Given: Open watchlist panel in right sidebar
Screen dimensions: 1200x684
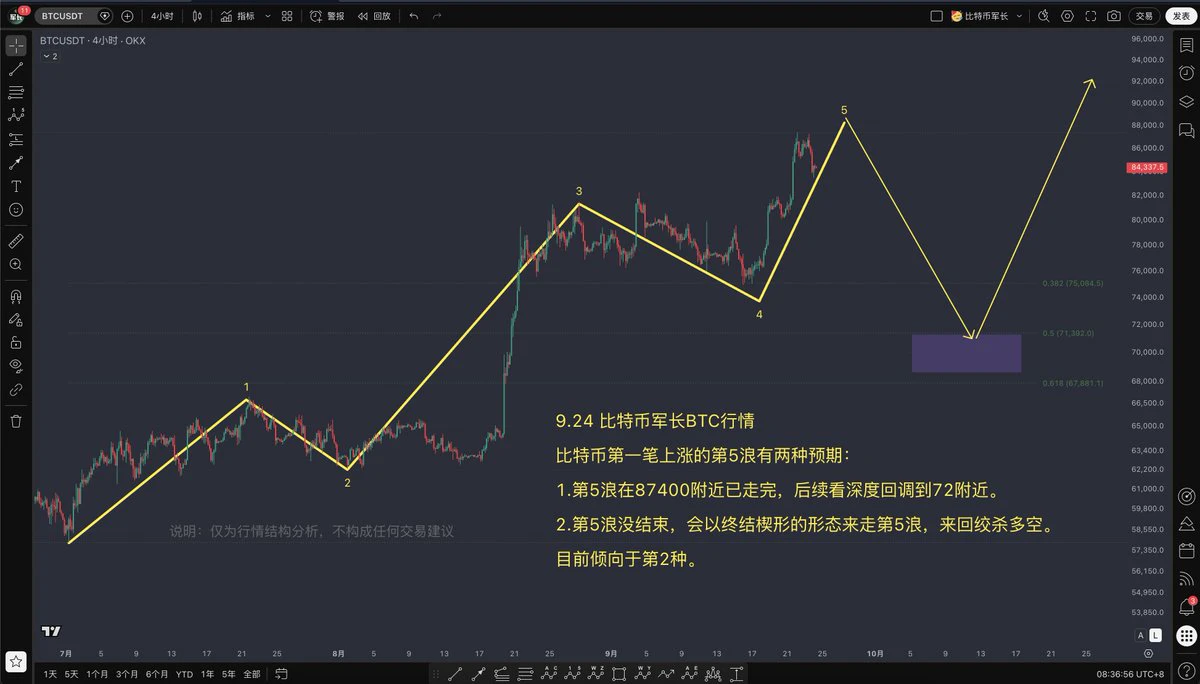Looking at the screenshot, I should (1186, 46).
